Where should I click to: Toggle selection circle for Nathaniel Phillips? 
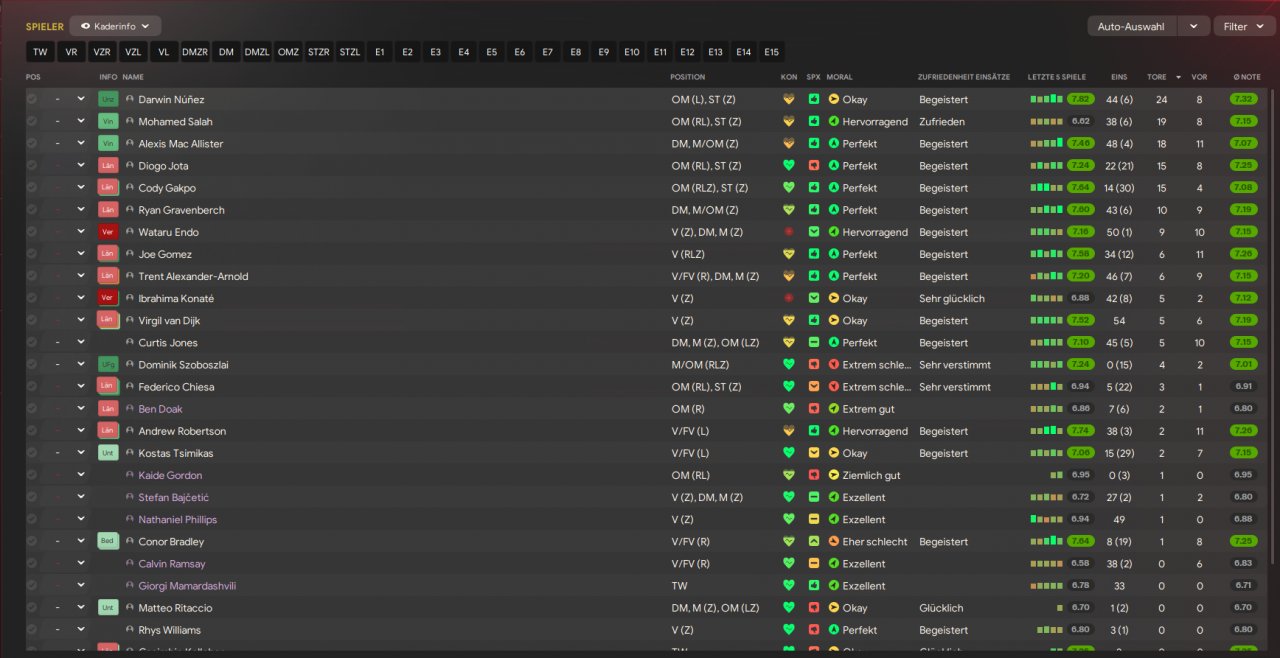(32, 519)
